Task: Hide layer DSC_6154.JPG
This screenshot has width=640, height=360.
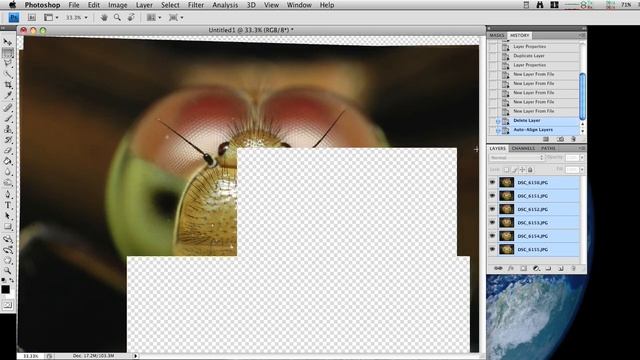Action: click(x=492, y=236)
